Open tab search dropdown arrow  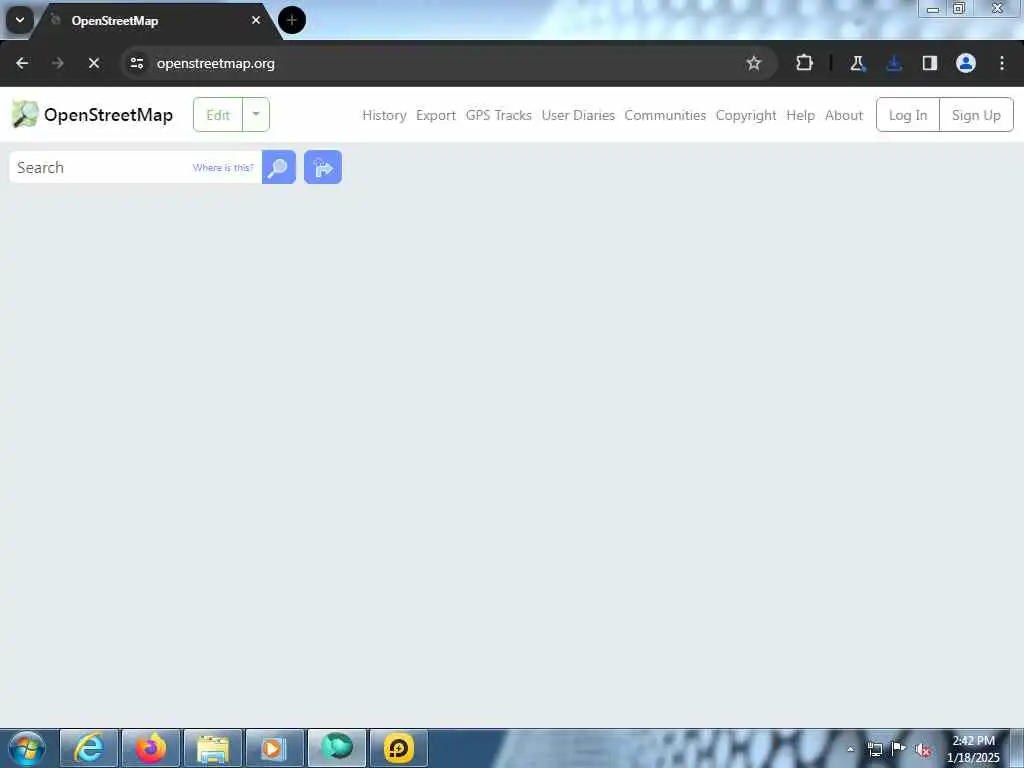[20, 20]
